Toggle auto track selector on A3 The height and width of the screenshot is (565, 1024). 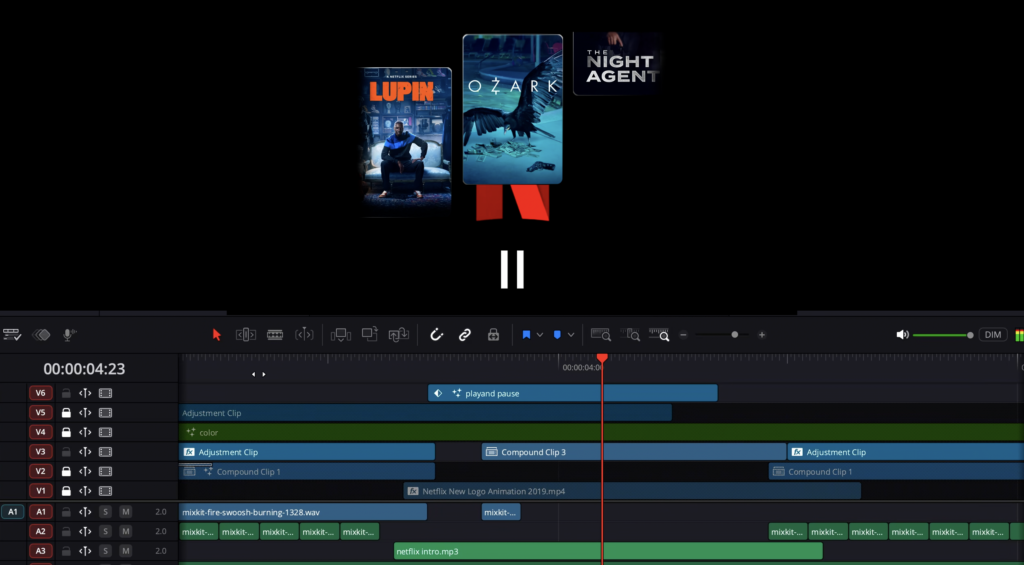coord(85,551)
